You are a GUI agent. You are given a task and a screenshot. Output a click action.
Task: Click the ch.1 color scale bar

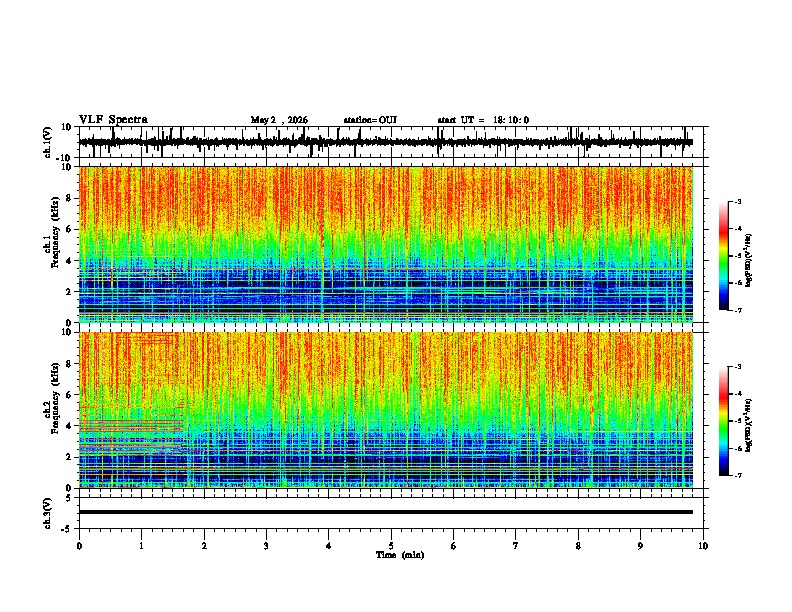point(724,256)
